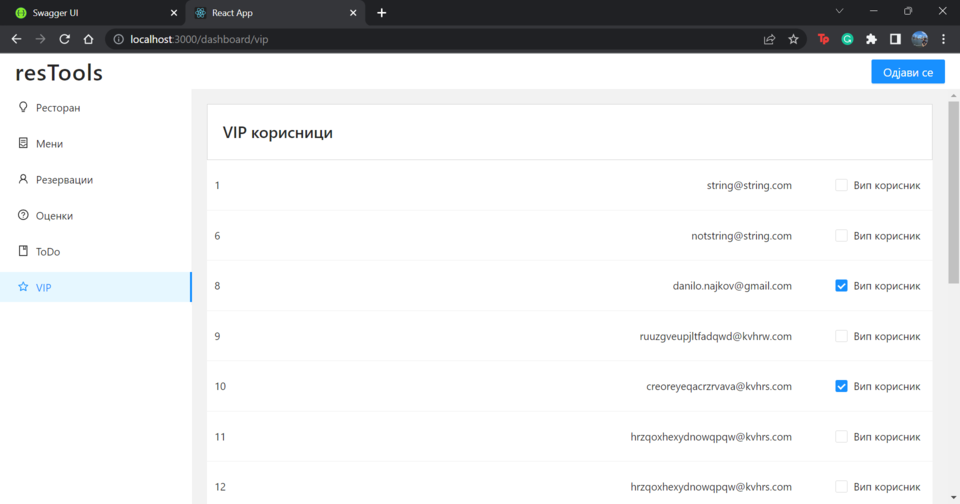Disable VIP for creoreyeqacrzrvava@kvhrs.com
960x504 pixels.
[841, 386]
